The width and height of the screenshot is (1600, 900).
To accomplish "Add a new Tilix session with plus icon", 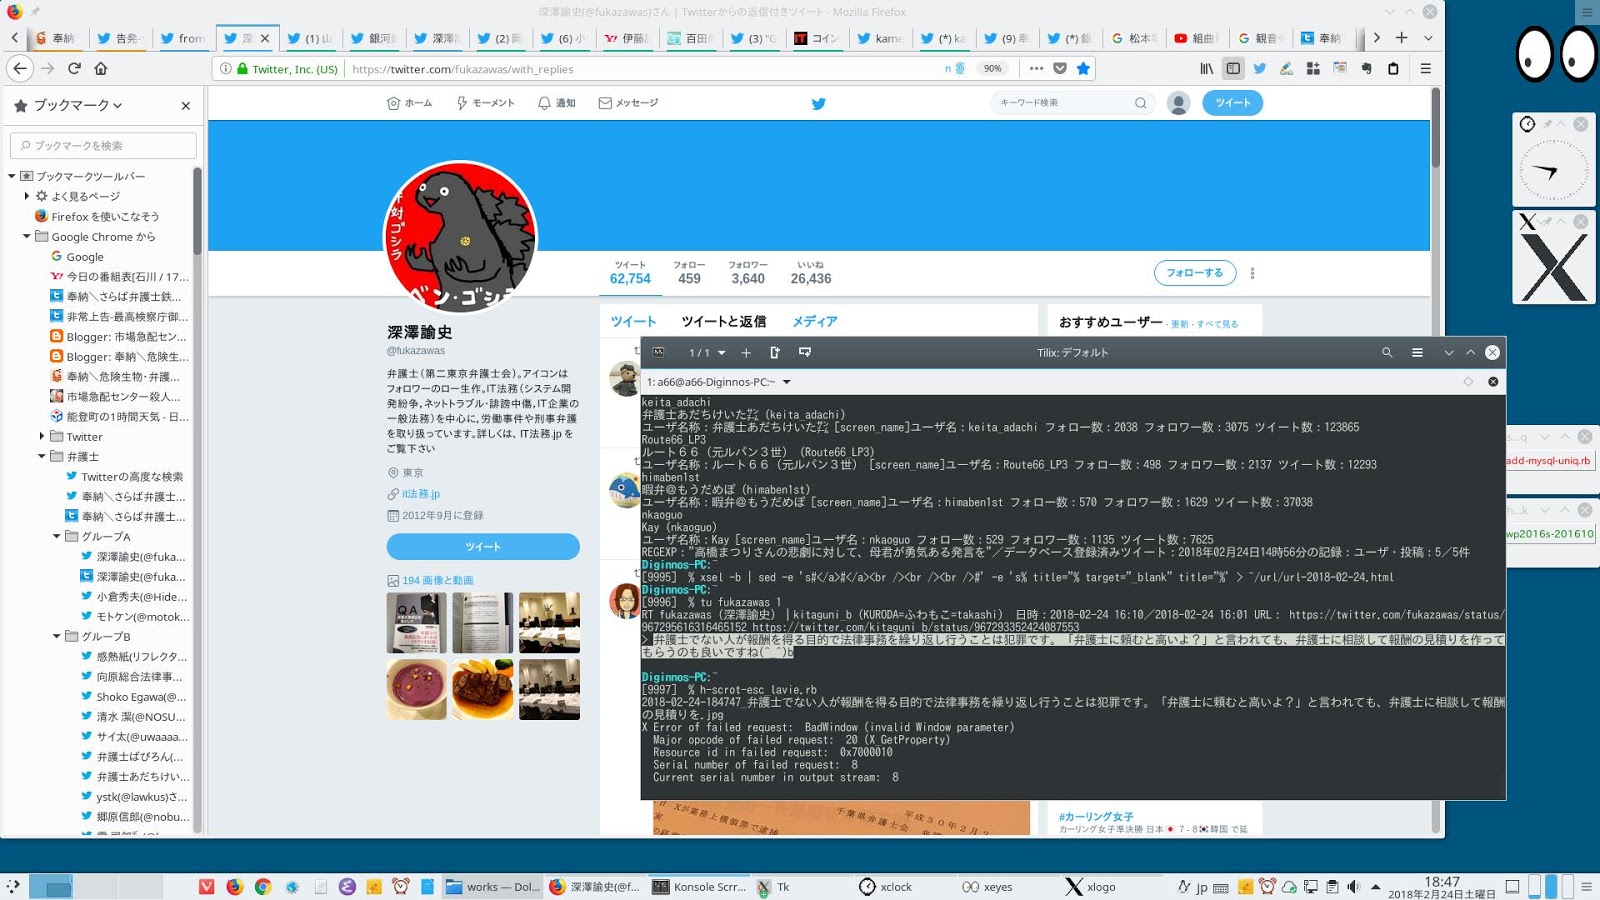I will 745,352.
